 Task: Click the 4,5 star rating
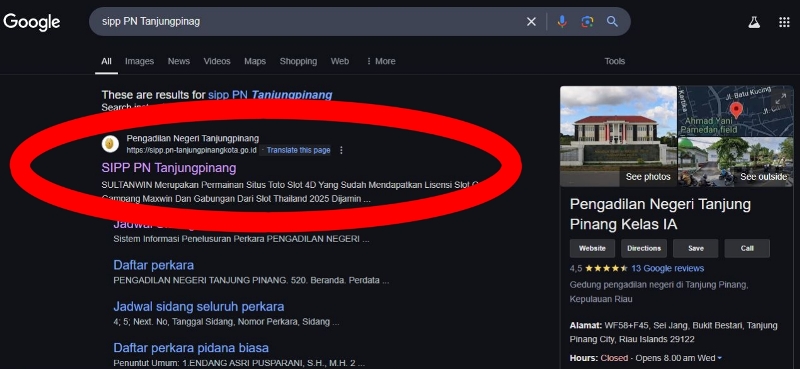[598, 268]
